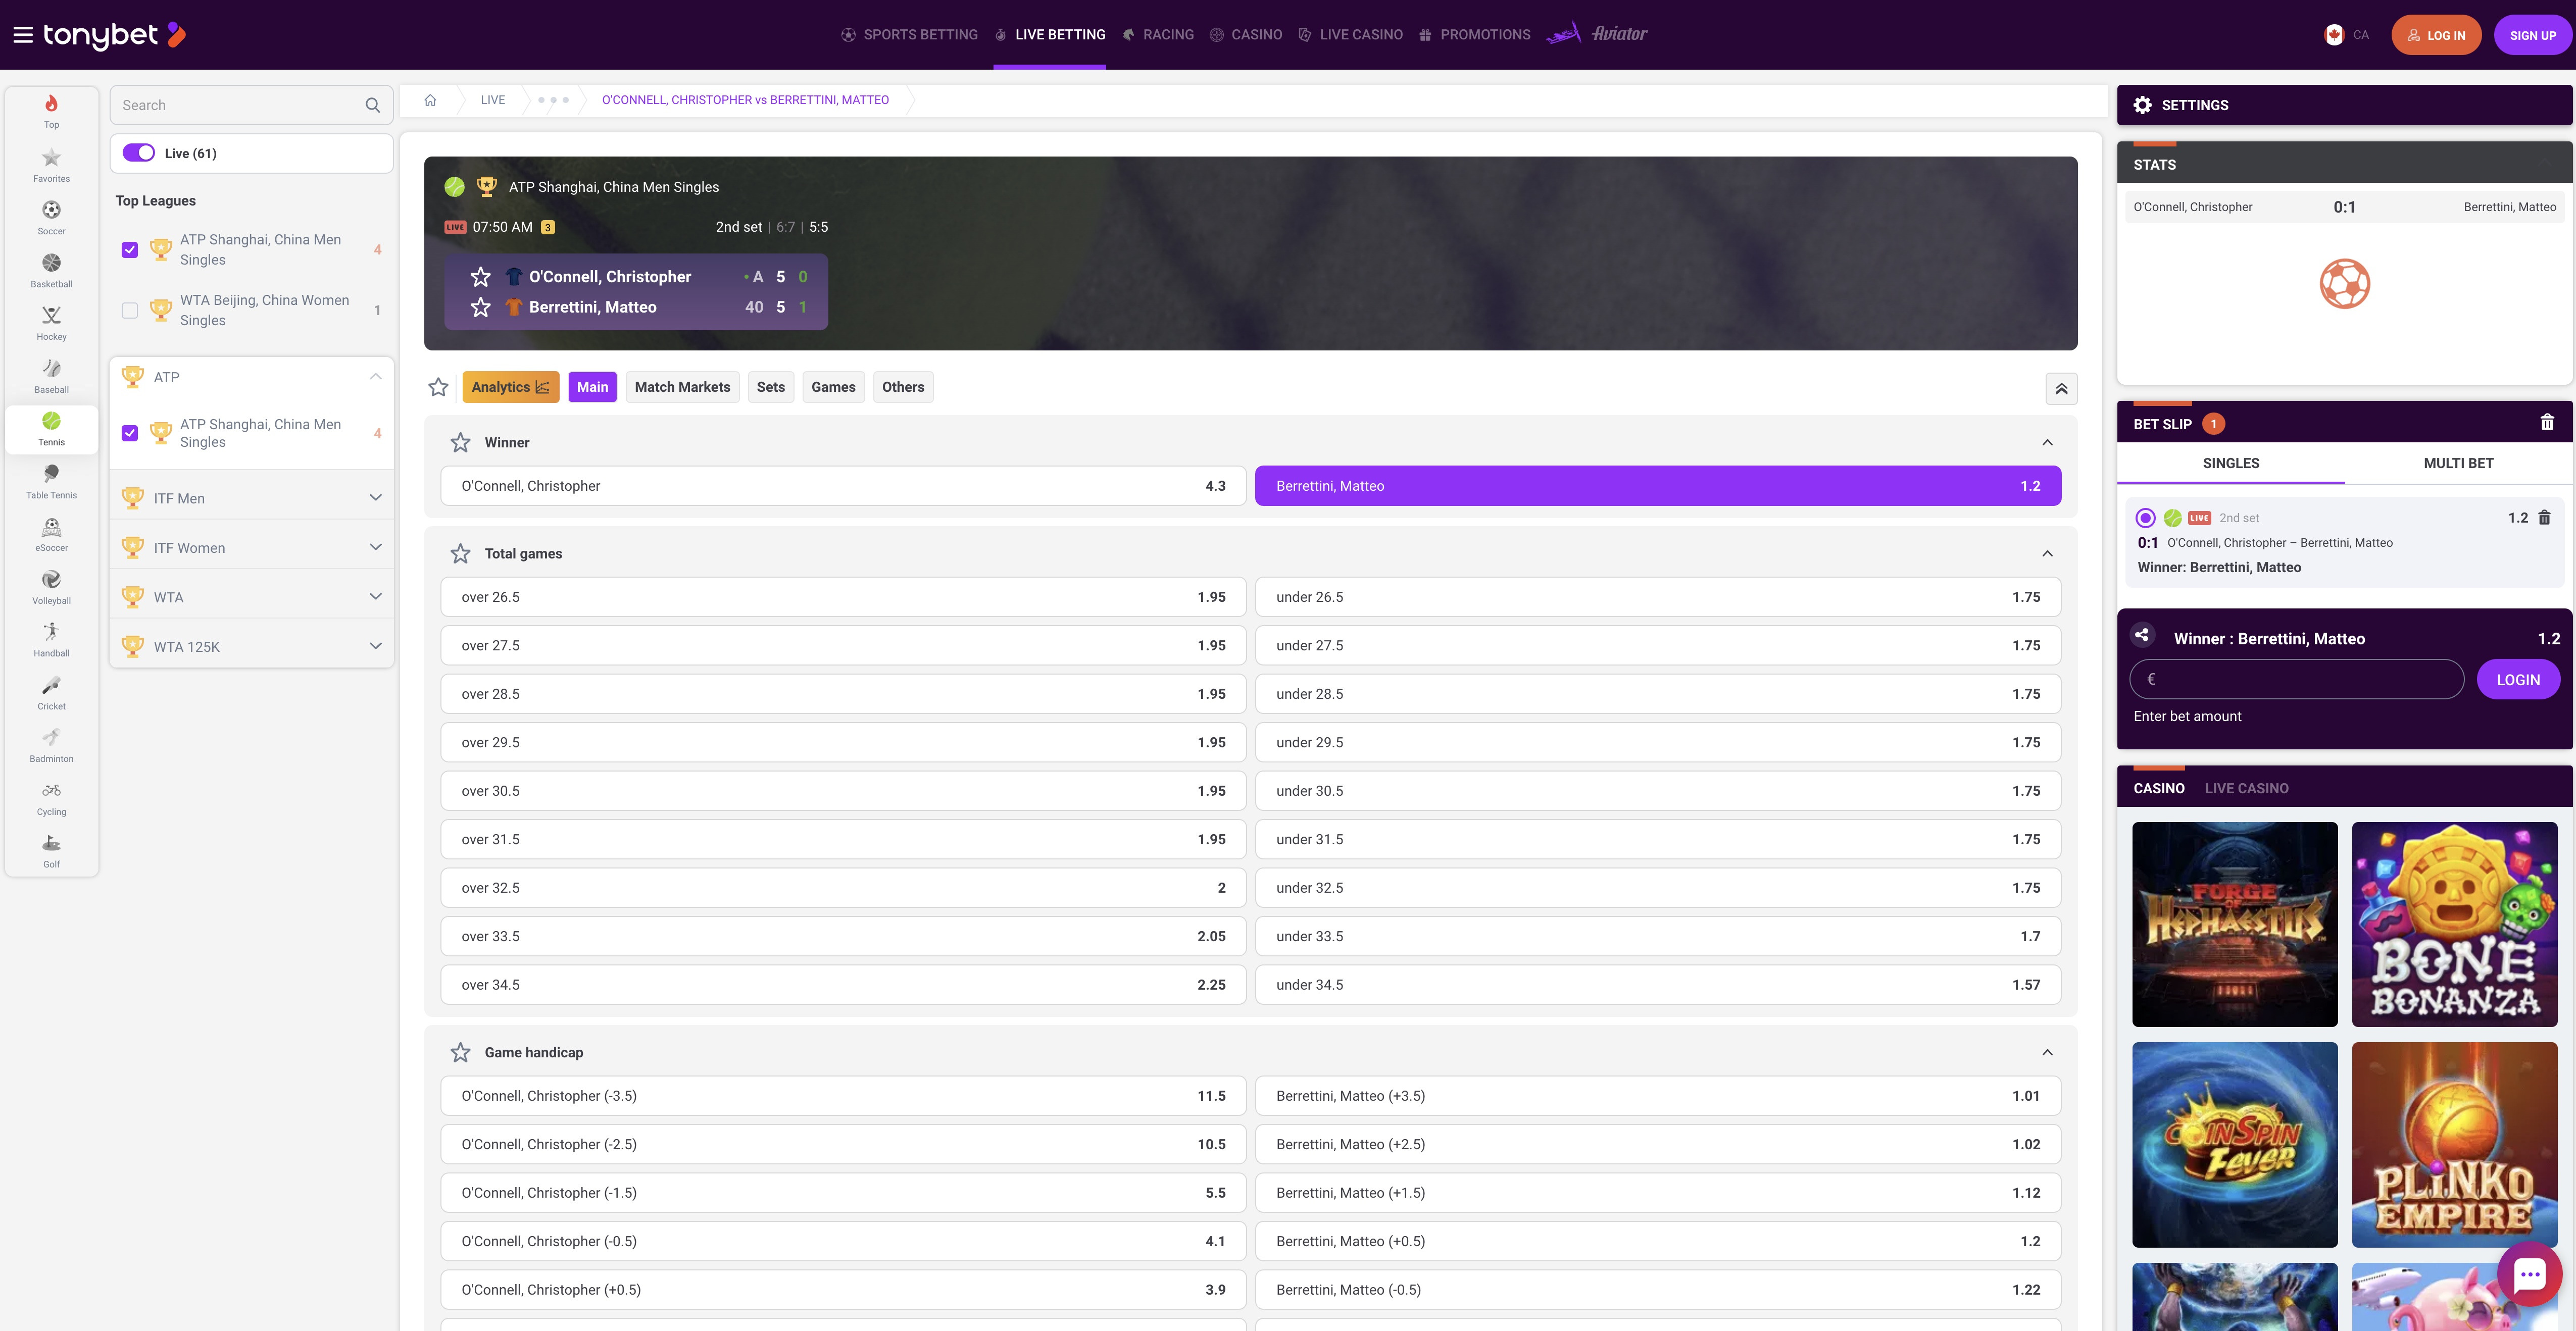Clear all bets with bet slip trash
Screen dimensions: 2576x1331
coord(2547,423)
